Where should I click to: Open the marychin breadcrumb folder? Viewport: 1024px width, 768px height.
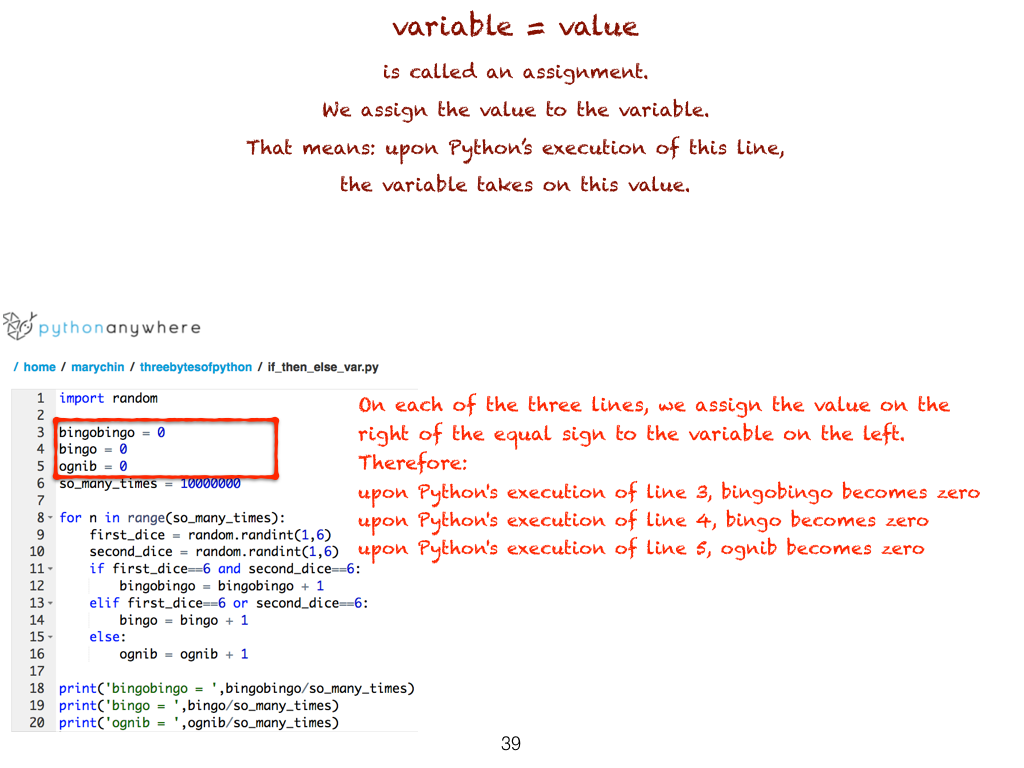(x=97, y=367)
